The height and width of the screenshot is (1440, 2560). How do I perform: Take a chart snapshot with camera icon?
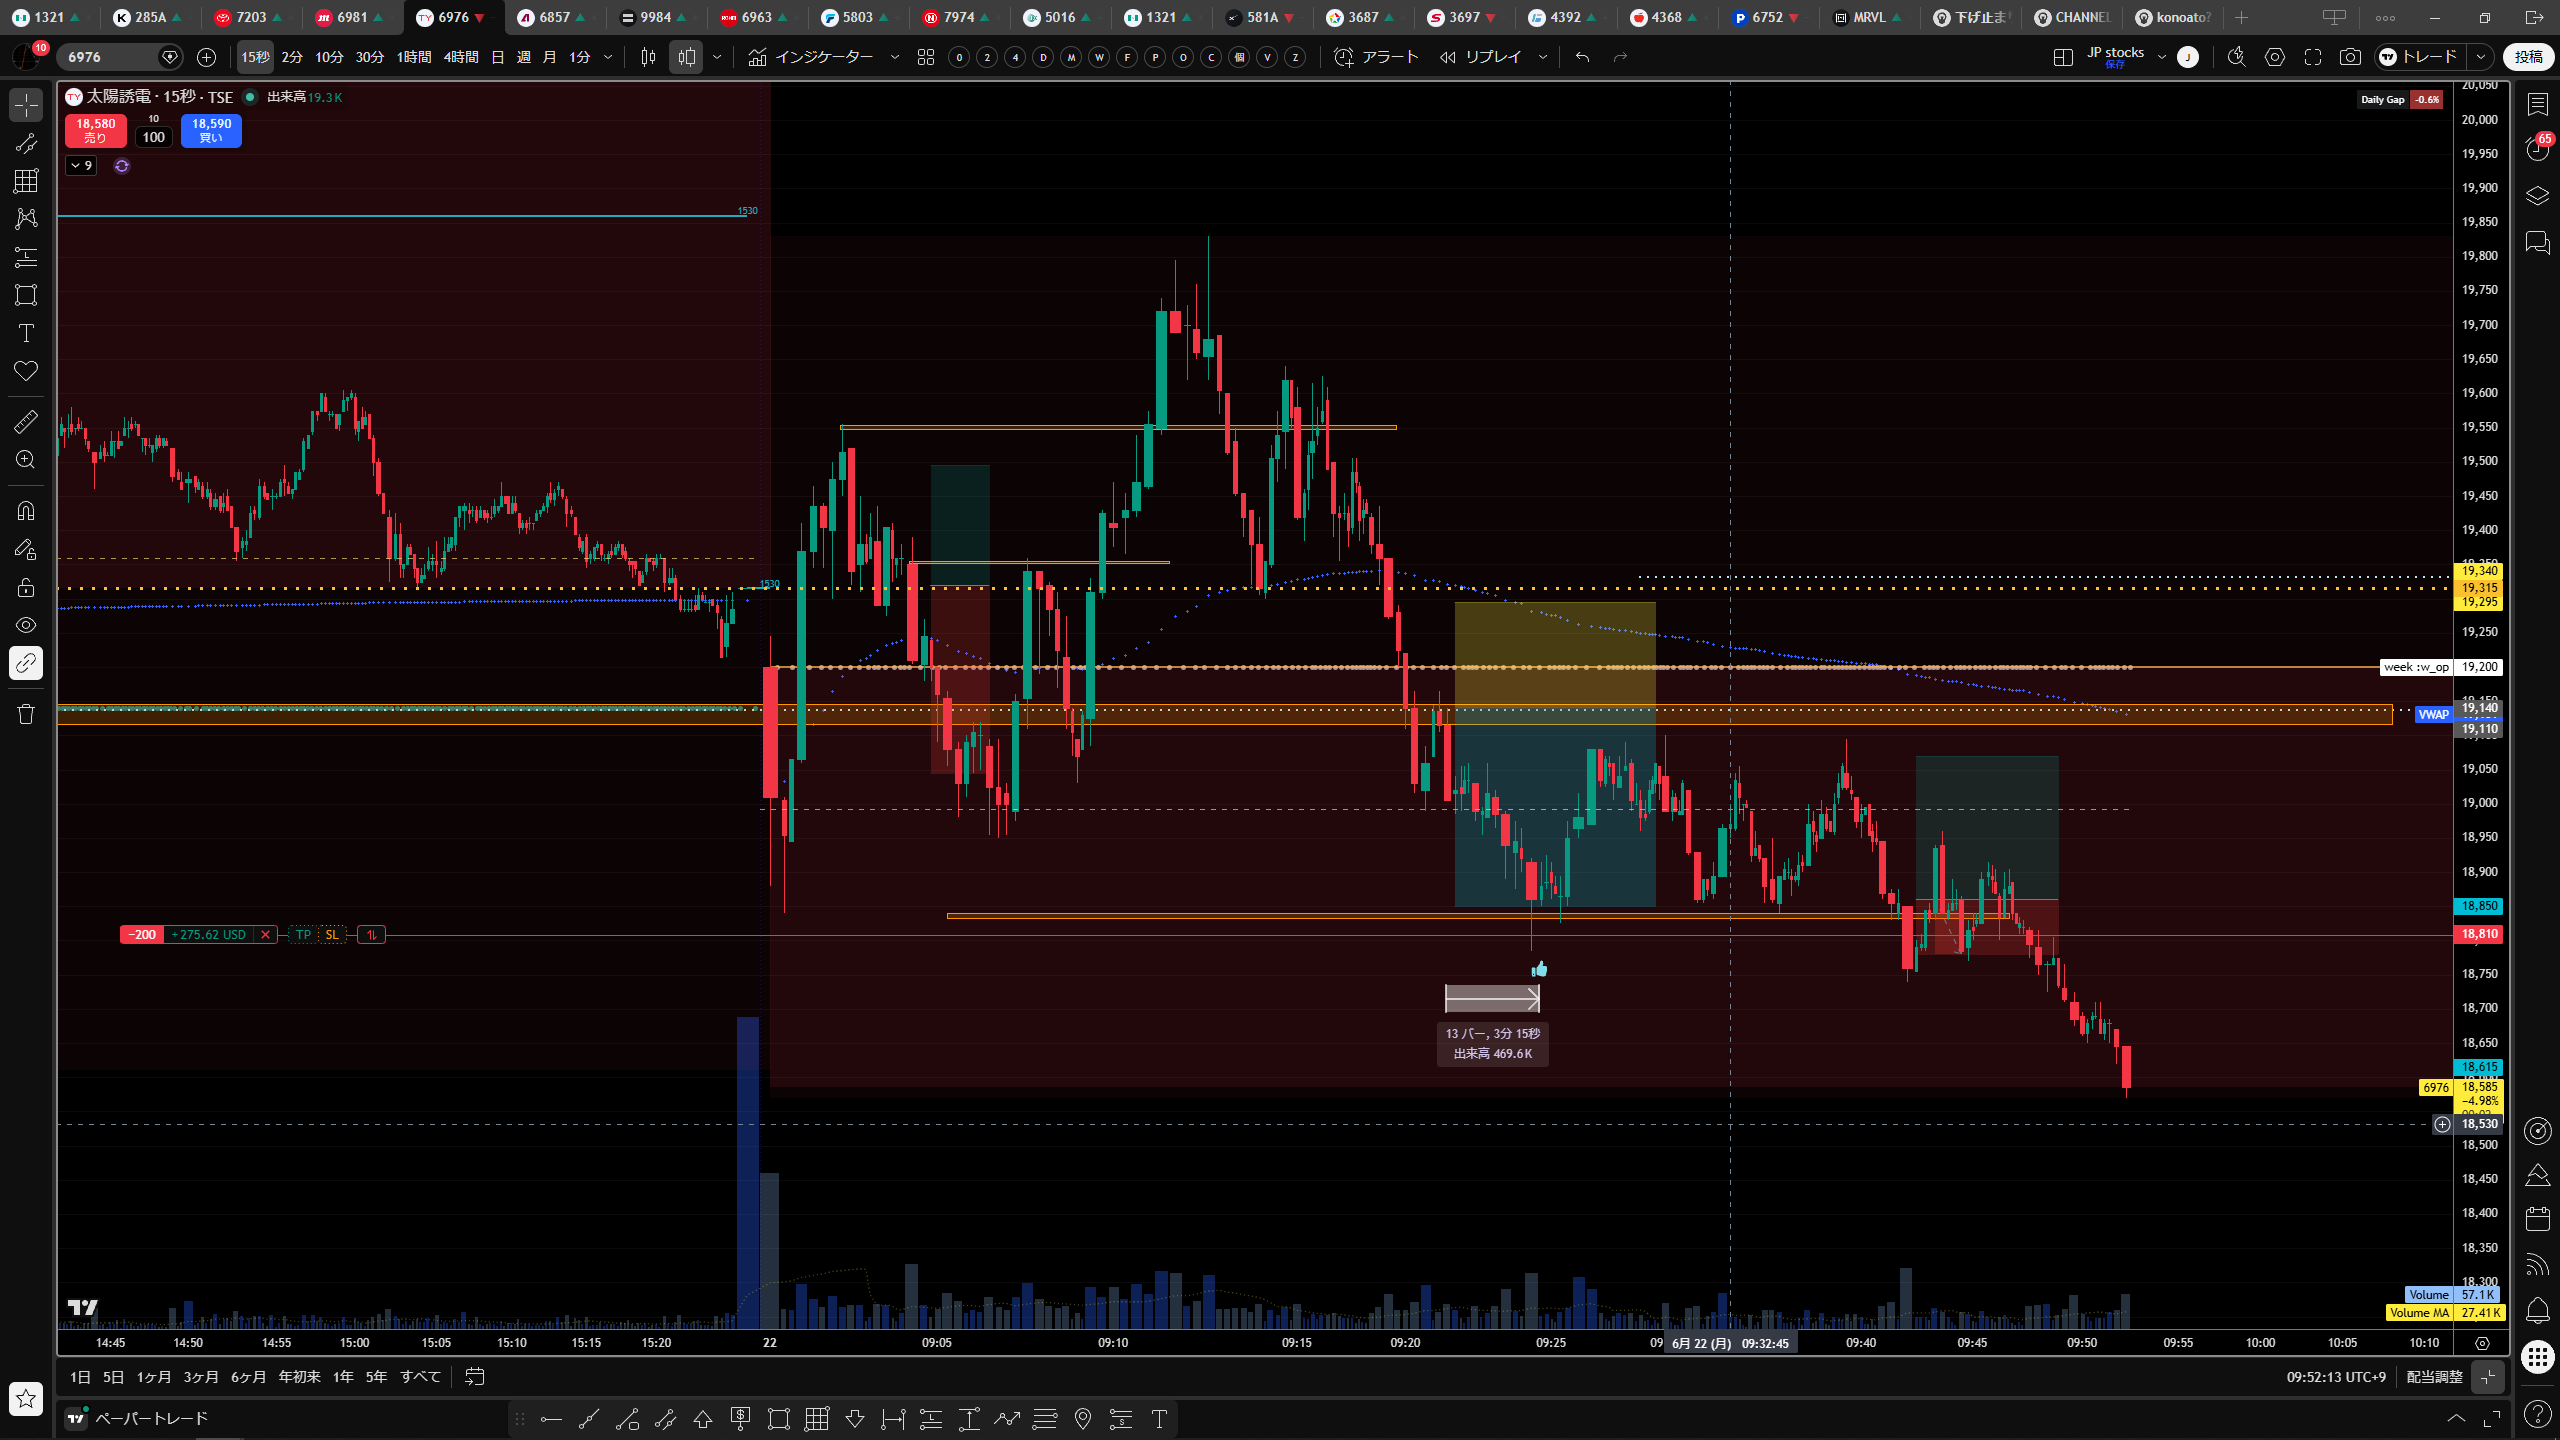tap(2350, 57)
